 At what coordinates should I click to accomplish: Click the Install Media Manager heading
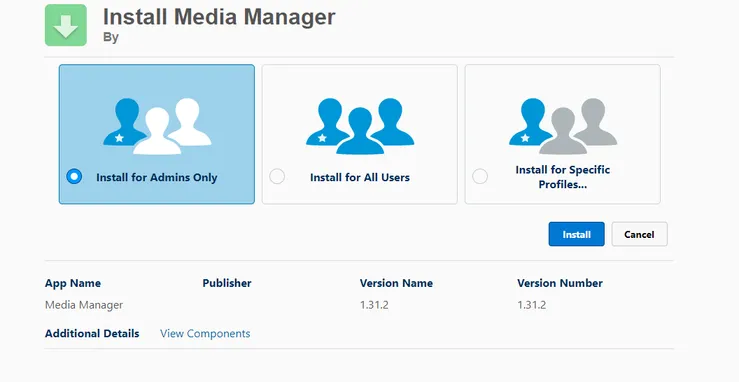(219, 17)
